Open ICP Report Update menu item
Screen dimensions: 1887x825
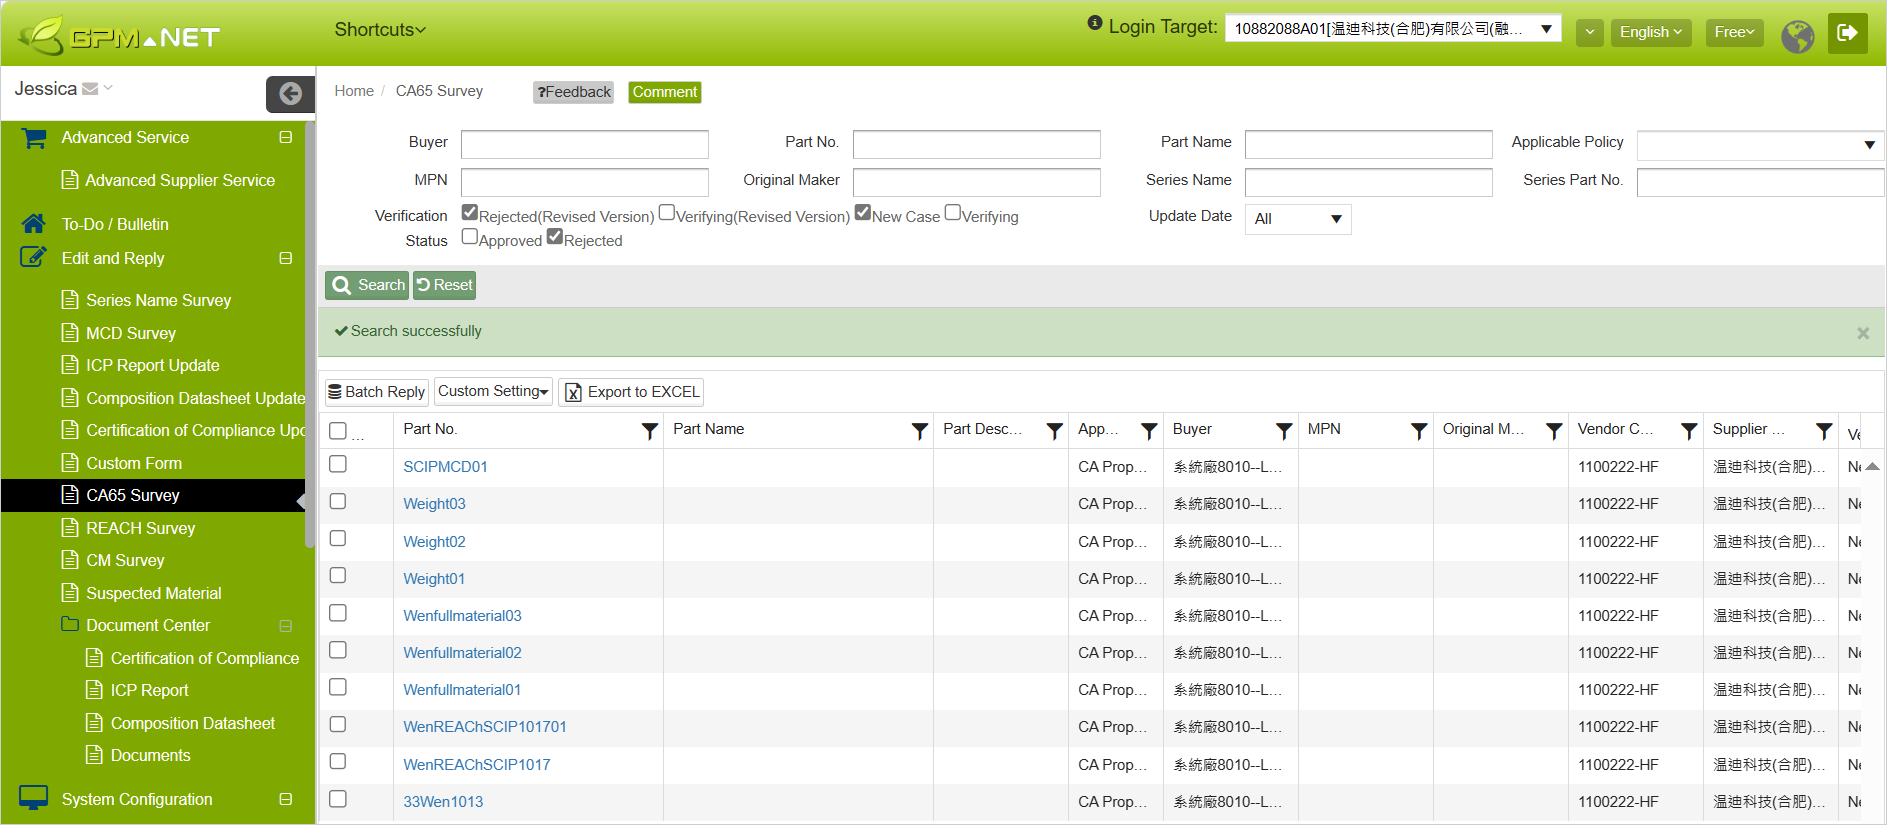coord(152,365)
